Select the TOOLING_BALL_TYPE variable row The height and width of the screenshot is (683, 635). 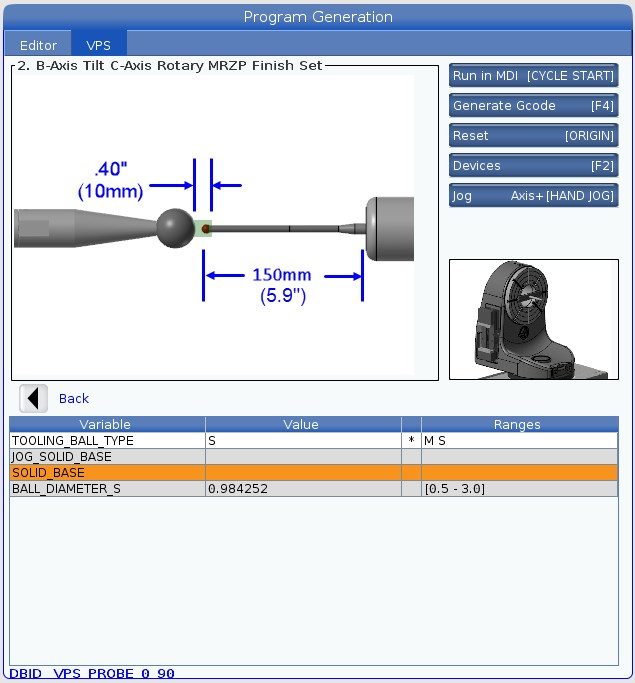[314, 440]
